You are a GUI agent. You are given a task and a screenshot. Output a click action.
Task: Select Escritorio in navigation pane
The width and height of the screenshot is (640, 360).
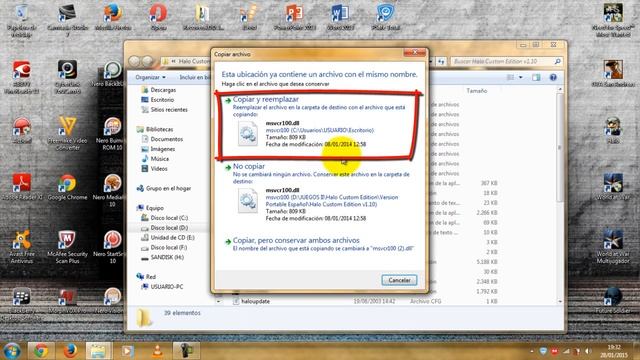pos(158,100)
